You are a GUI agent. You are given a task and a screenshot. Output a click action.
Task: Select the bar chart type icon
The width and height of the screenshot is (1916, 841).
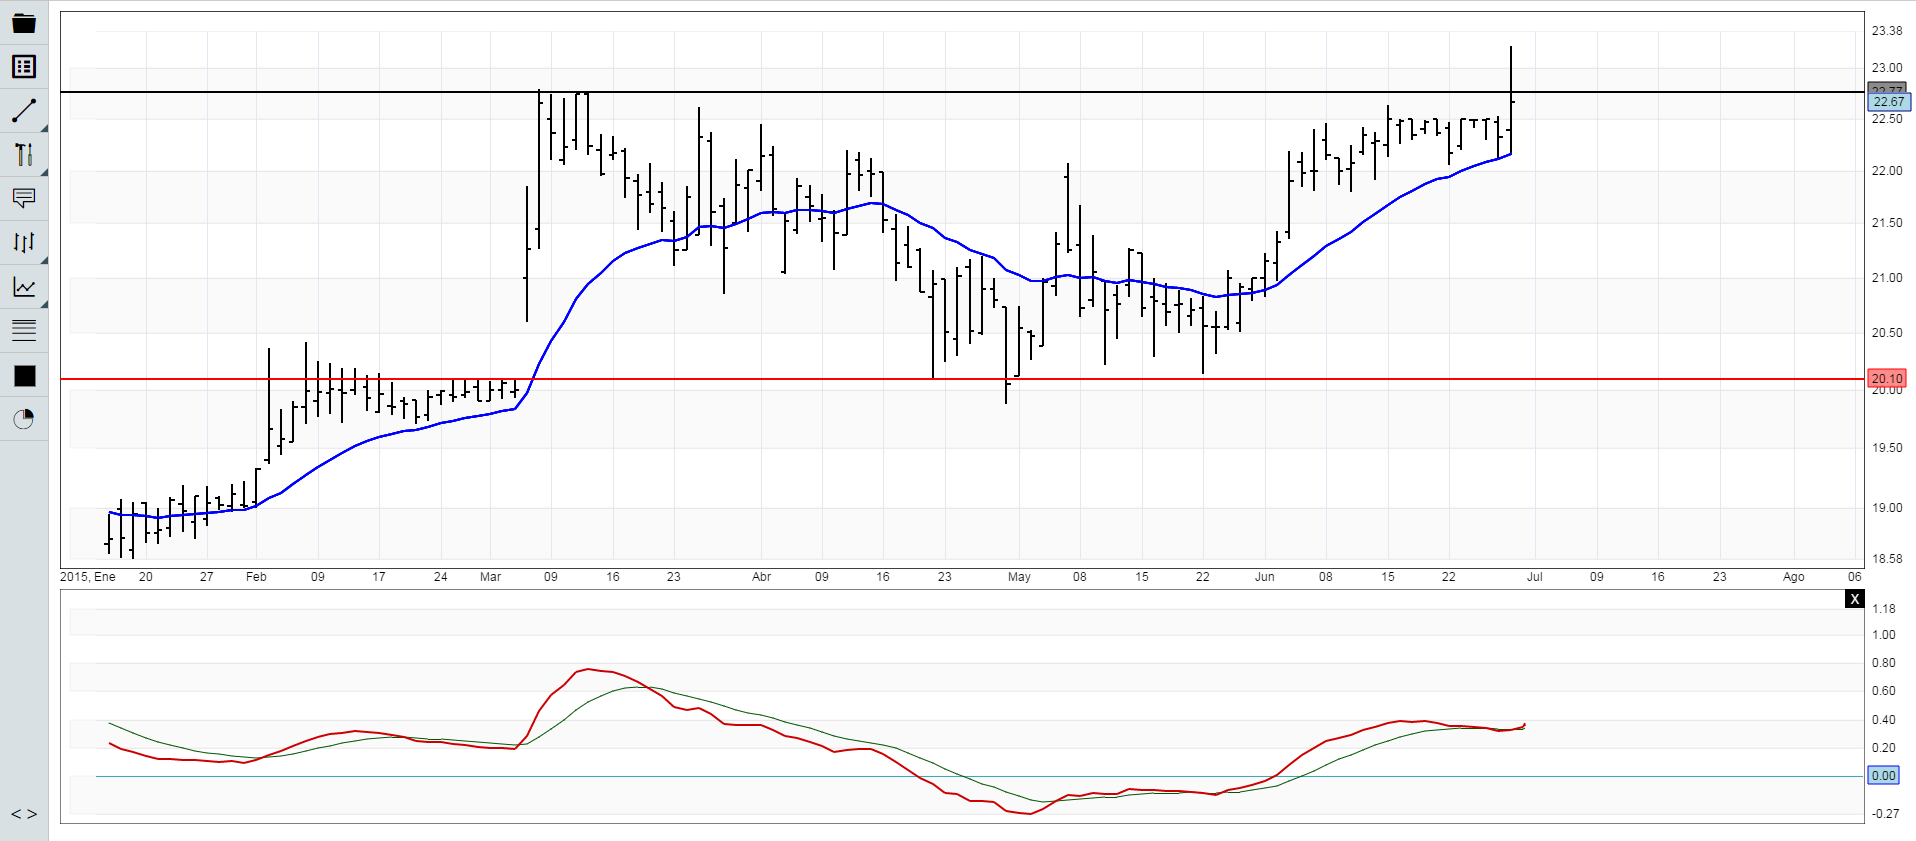coord(24,242)
